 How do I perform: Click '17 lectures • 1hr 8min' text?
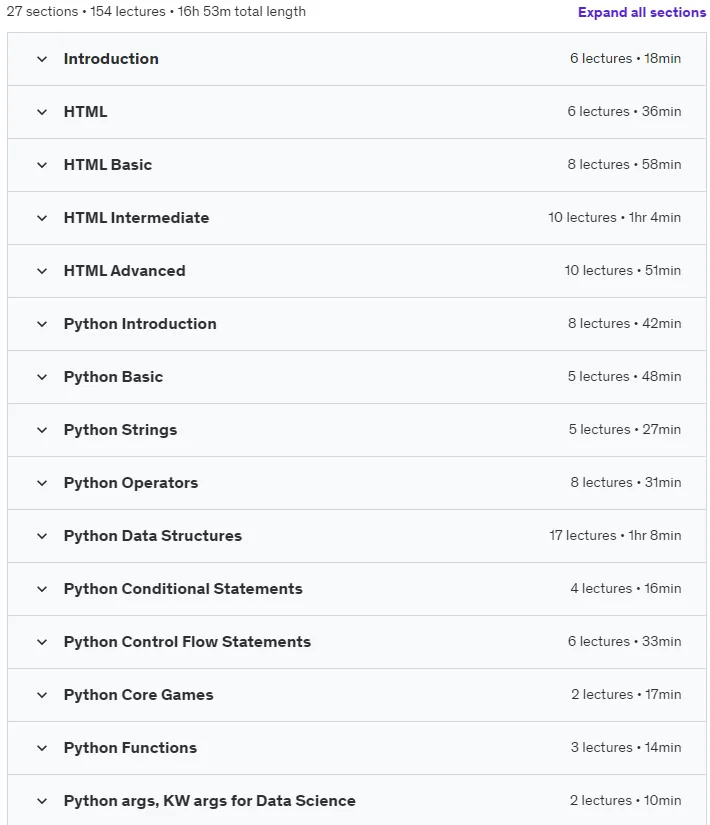(x=615, y=536)
